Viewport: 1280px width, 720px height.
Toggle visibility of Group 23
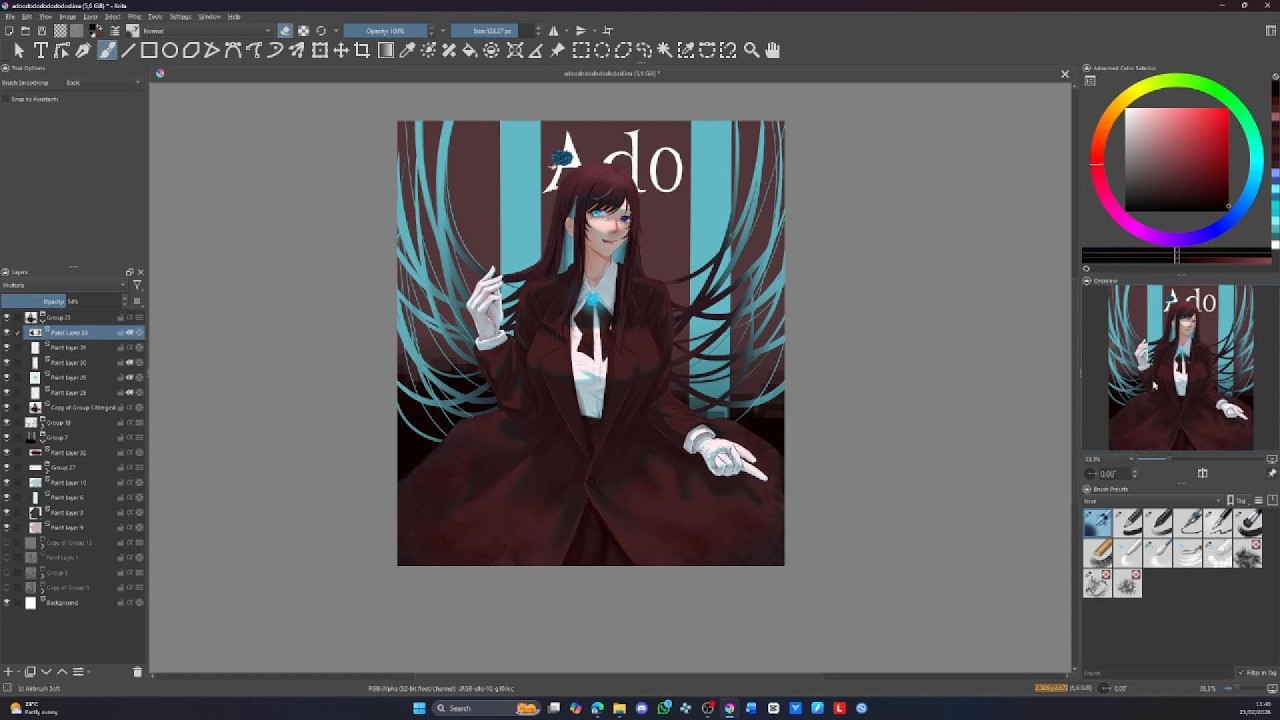click(x=7, y=317)
